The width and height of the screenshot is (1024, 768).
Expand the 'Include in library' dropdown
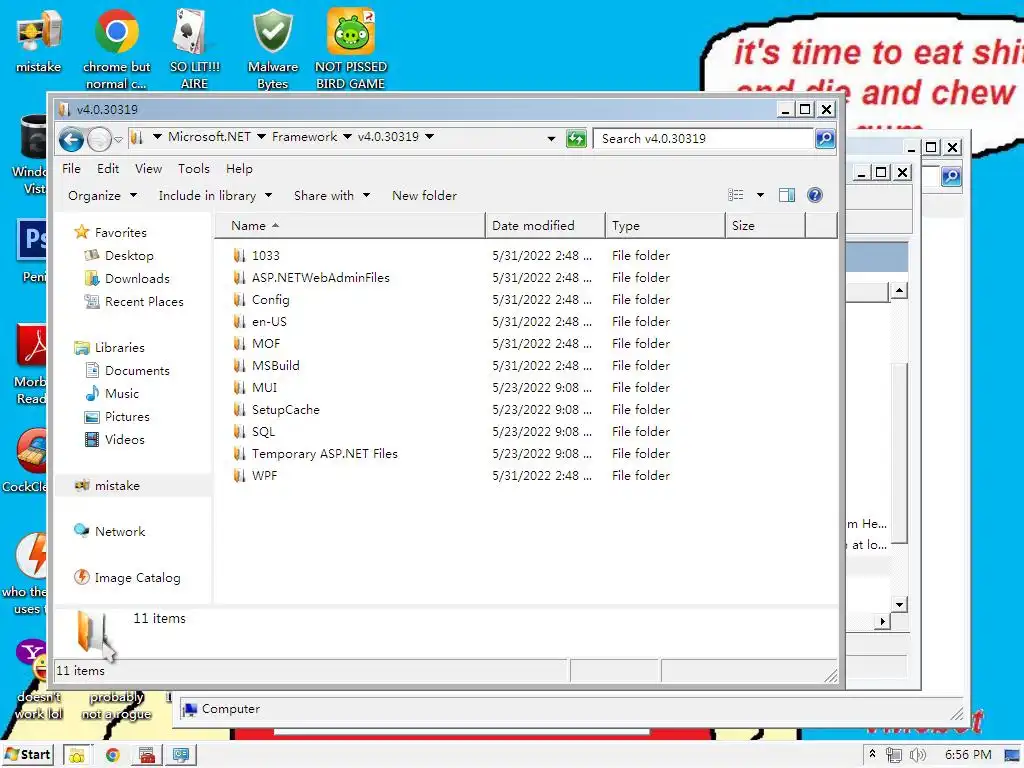[x=215, y=195]
